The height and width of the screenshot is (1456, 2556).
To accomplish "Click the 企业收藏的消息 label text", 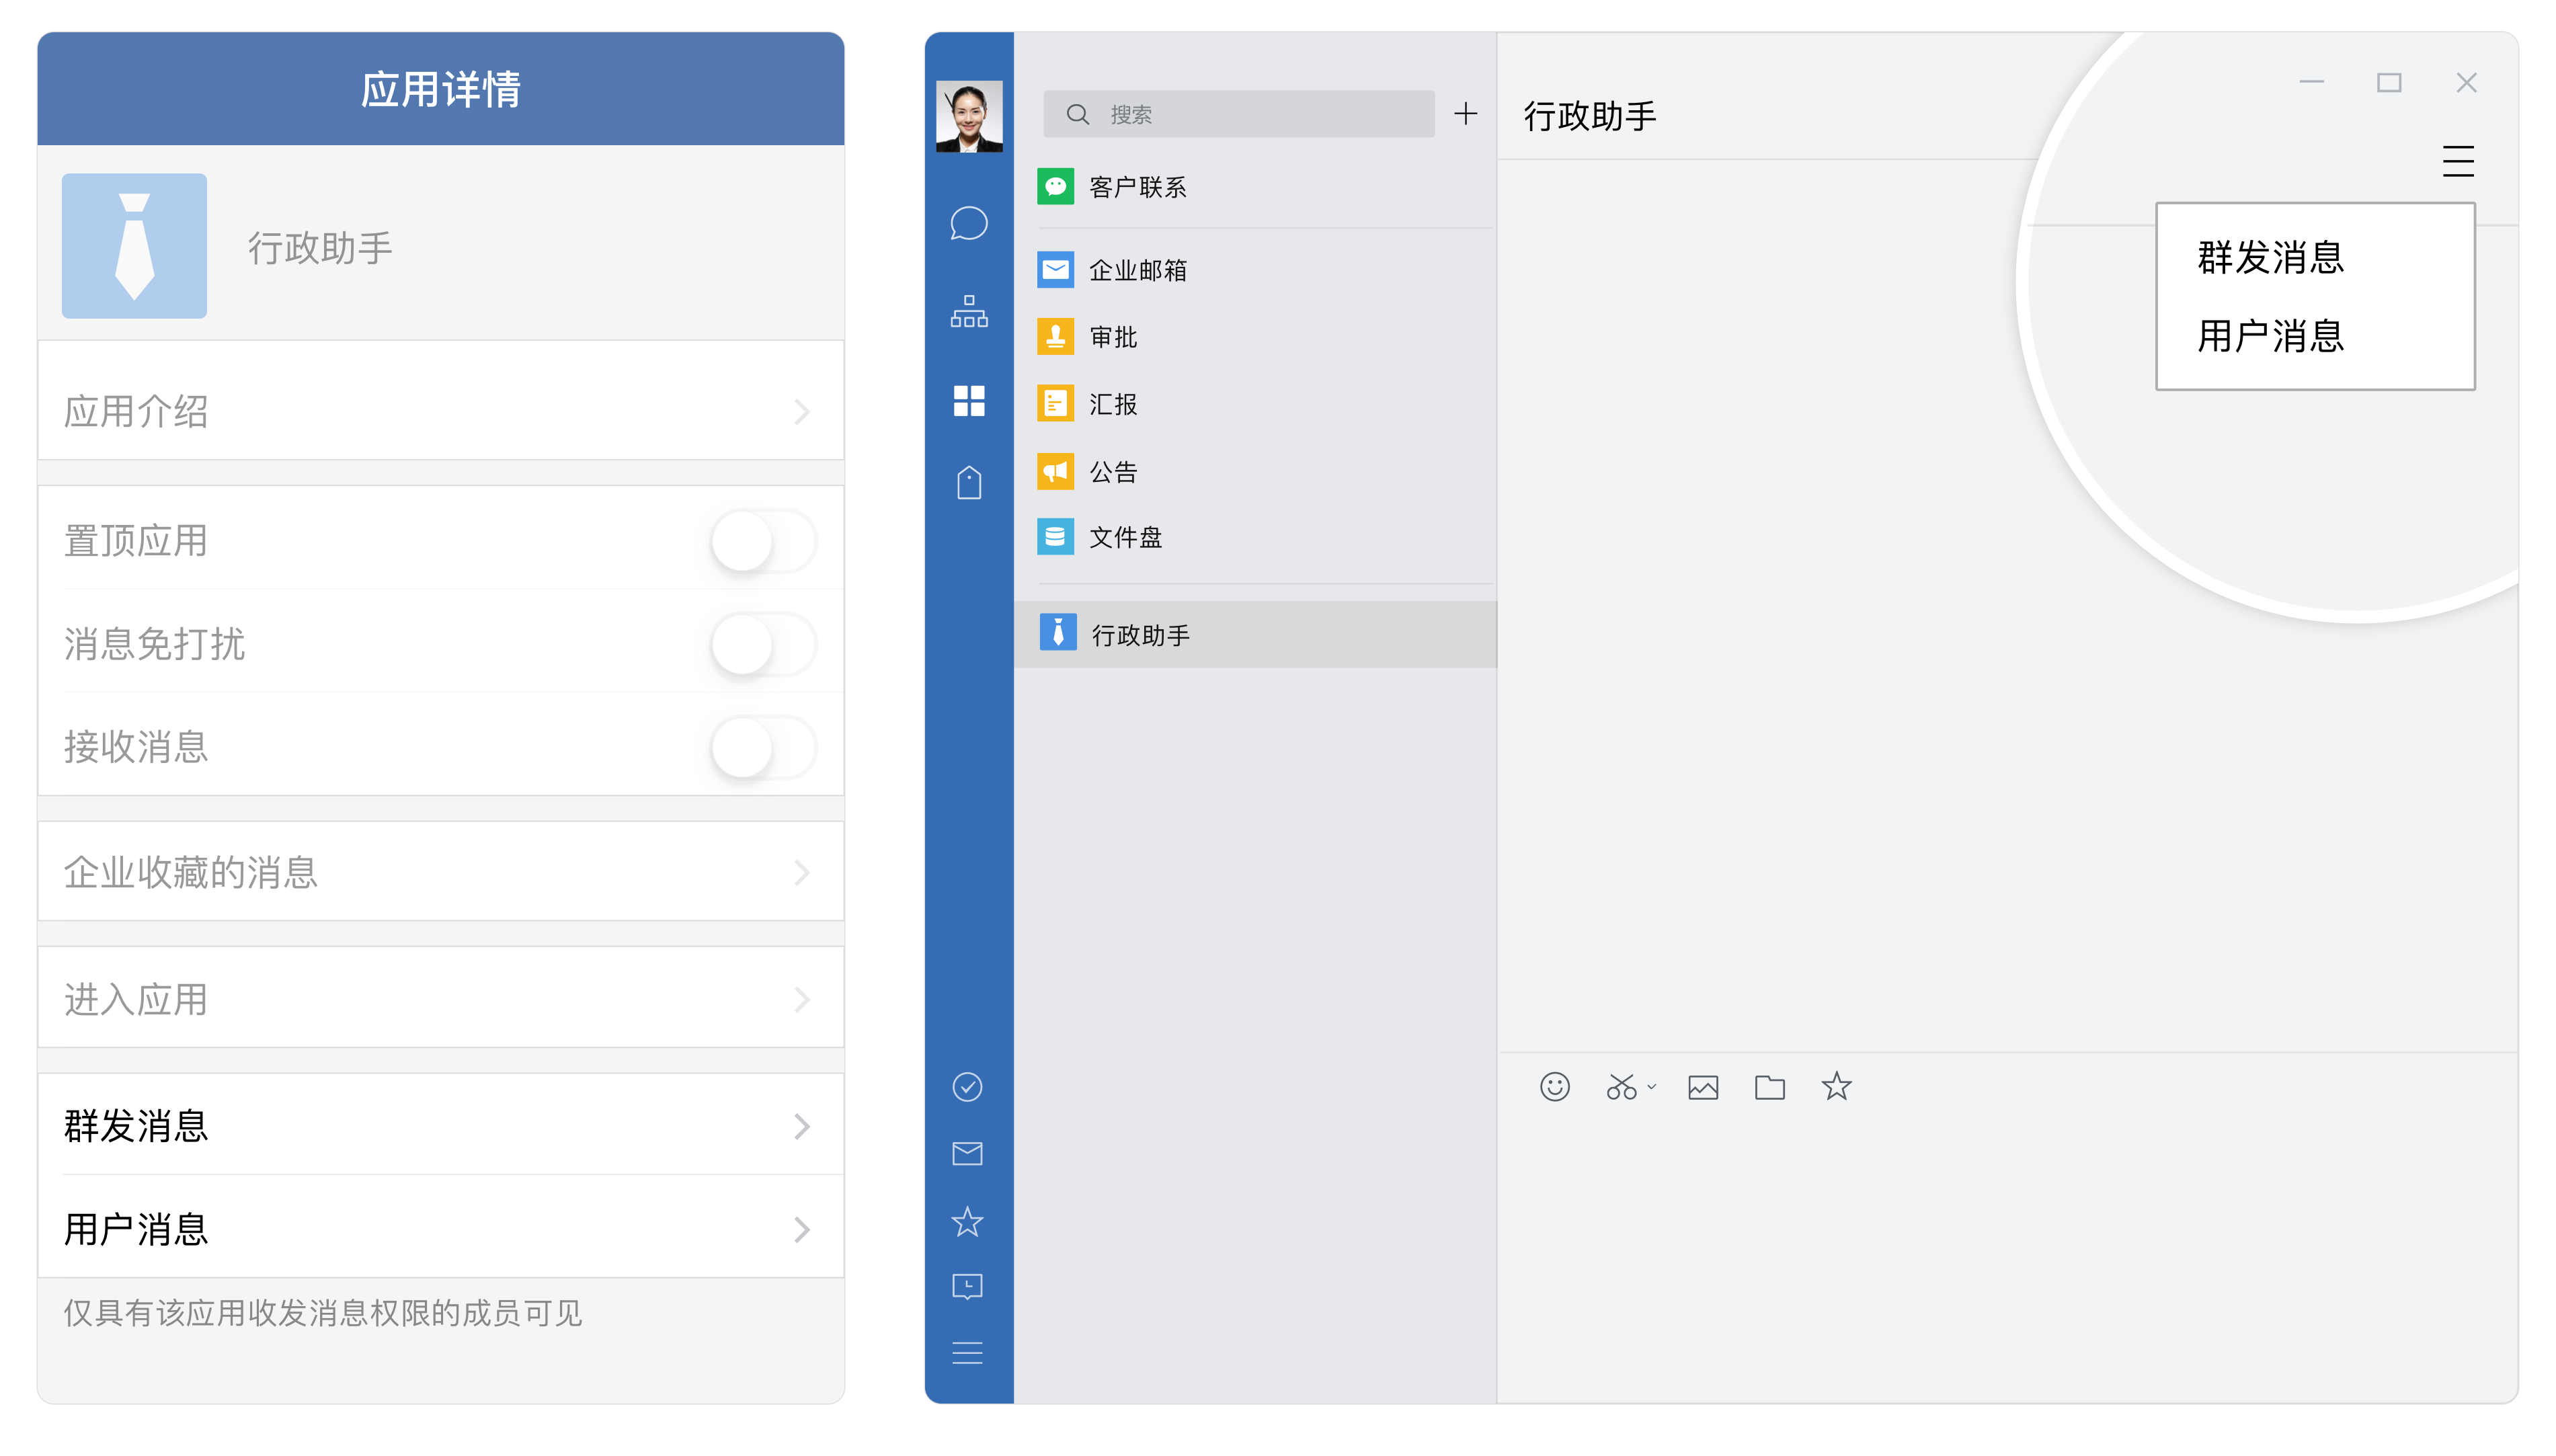I will click(191, 873).
